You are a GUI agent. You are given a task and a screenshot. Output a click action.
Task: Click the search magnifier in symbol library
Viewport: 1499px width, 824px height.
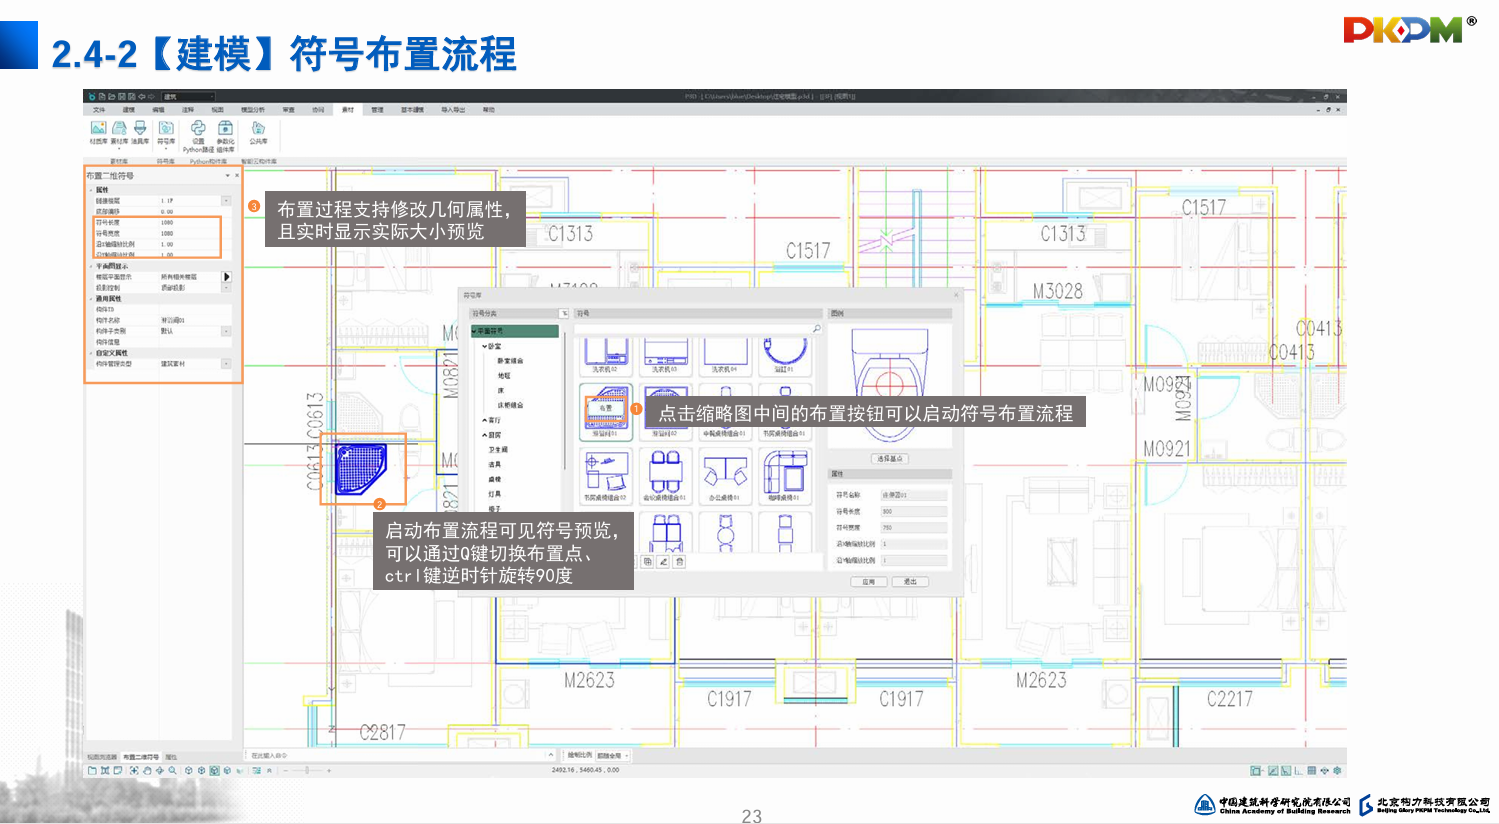[816, 329]
